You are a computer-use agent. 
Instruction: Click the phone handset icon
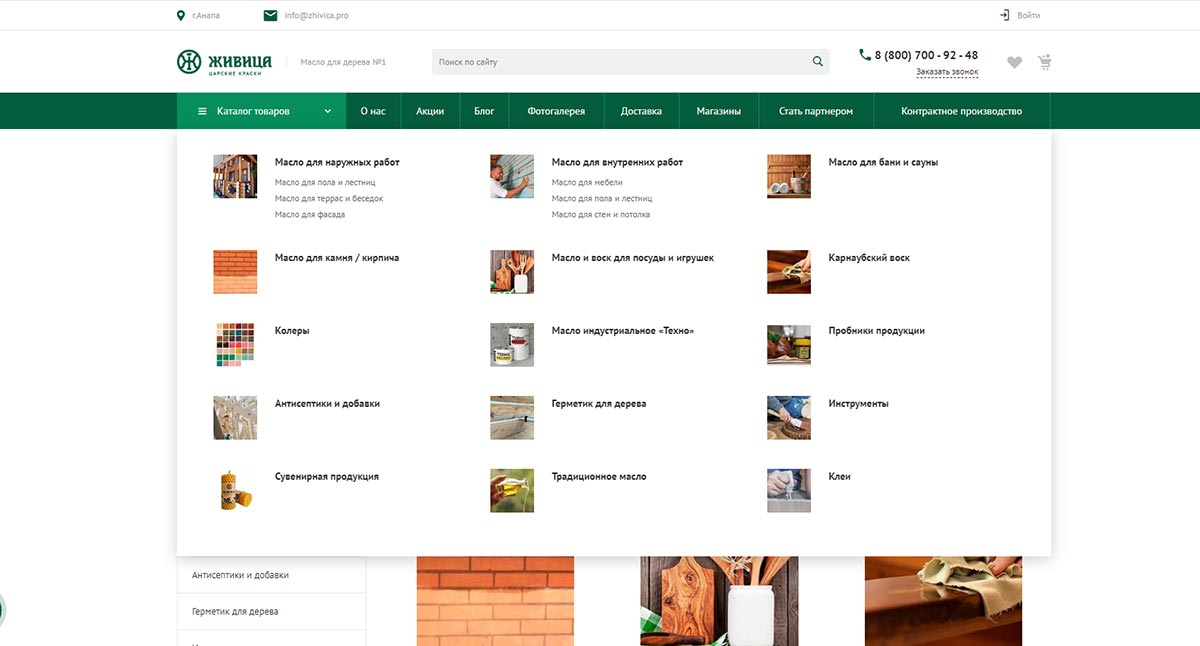[865, 55]
